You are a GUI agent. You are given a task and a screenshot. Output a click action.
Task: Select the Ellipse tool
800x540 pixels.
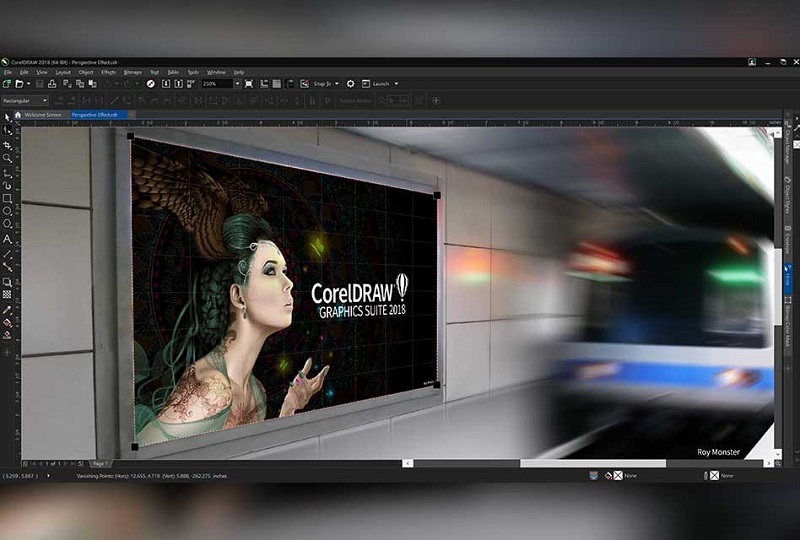coord(7,211)
